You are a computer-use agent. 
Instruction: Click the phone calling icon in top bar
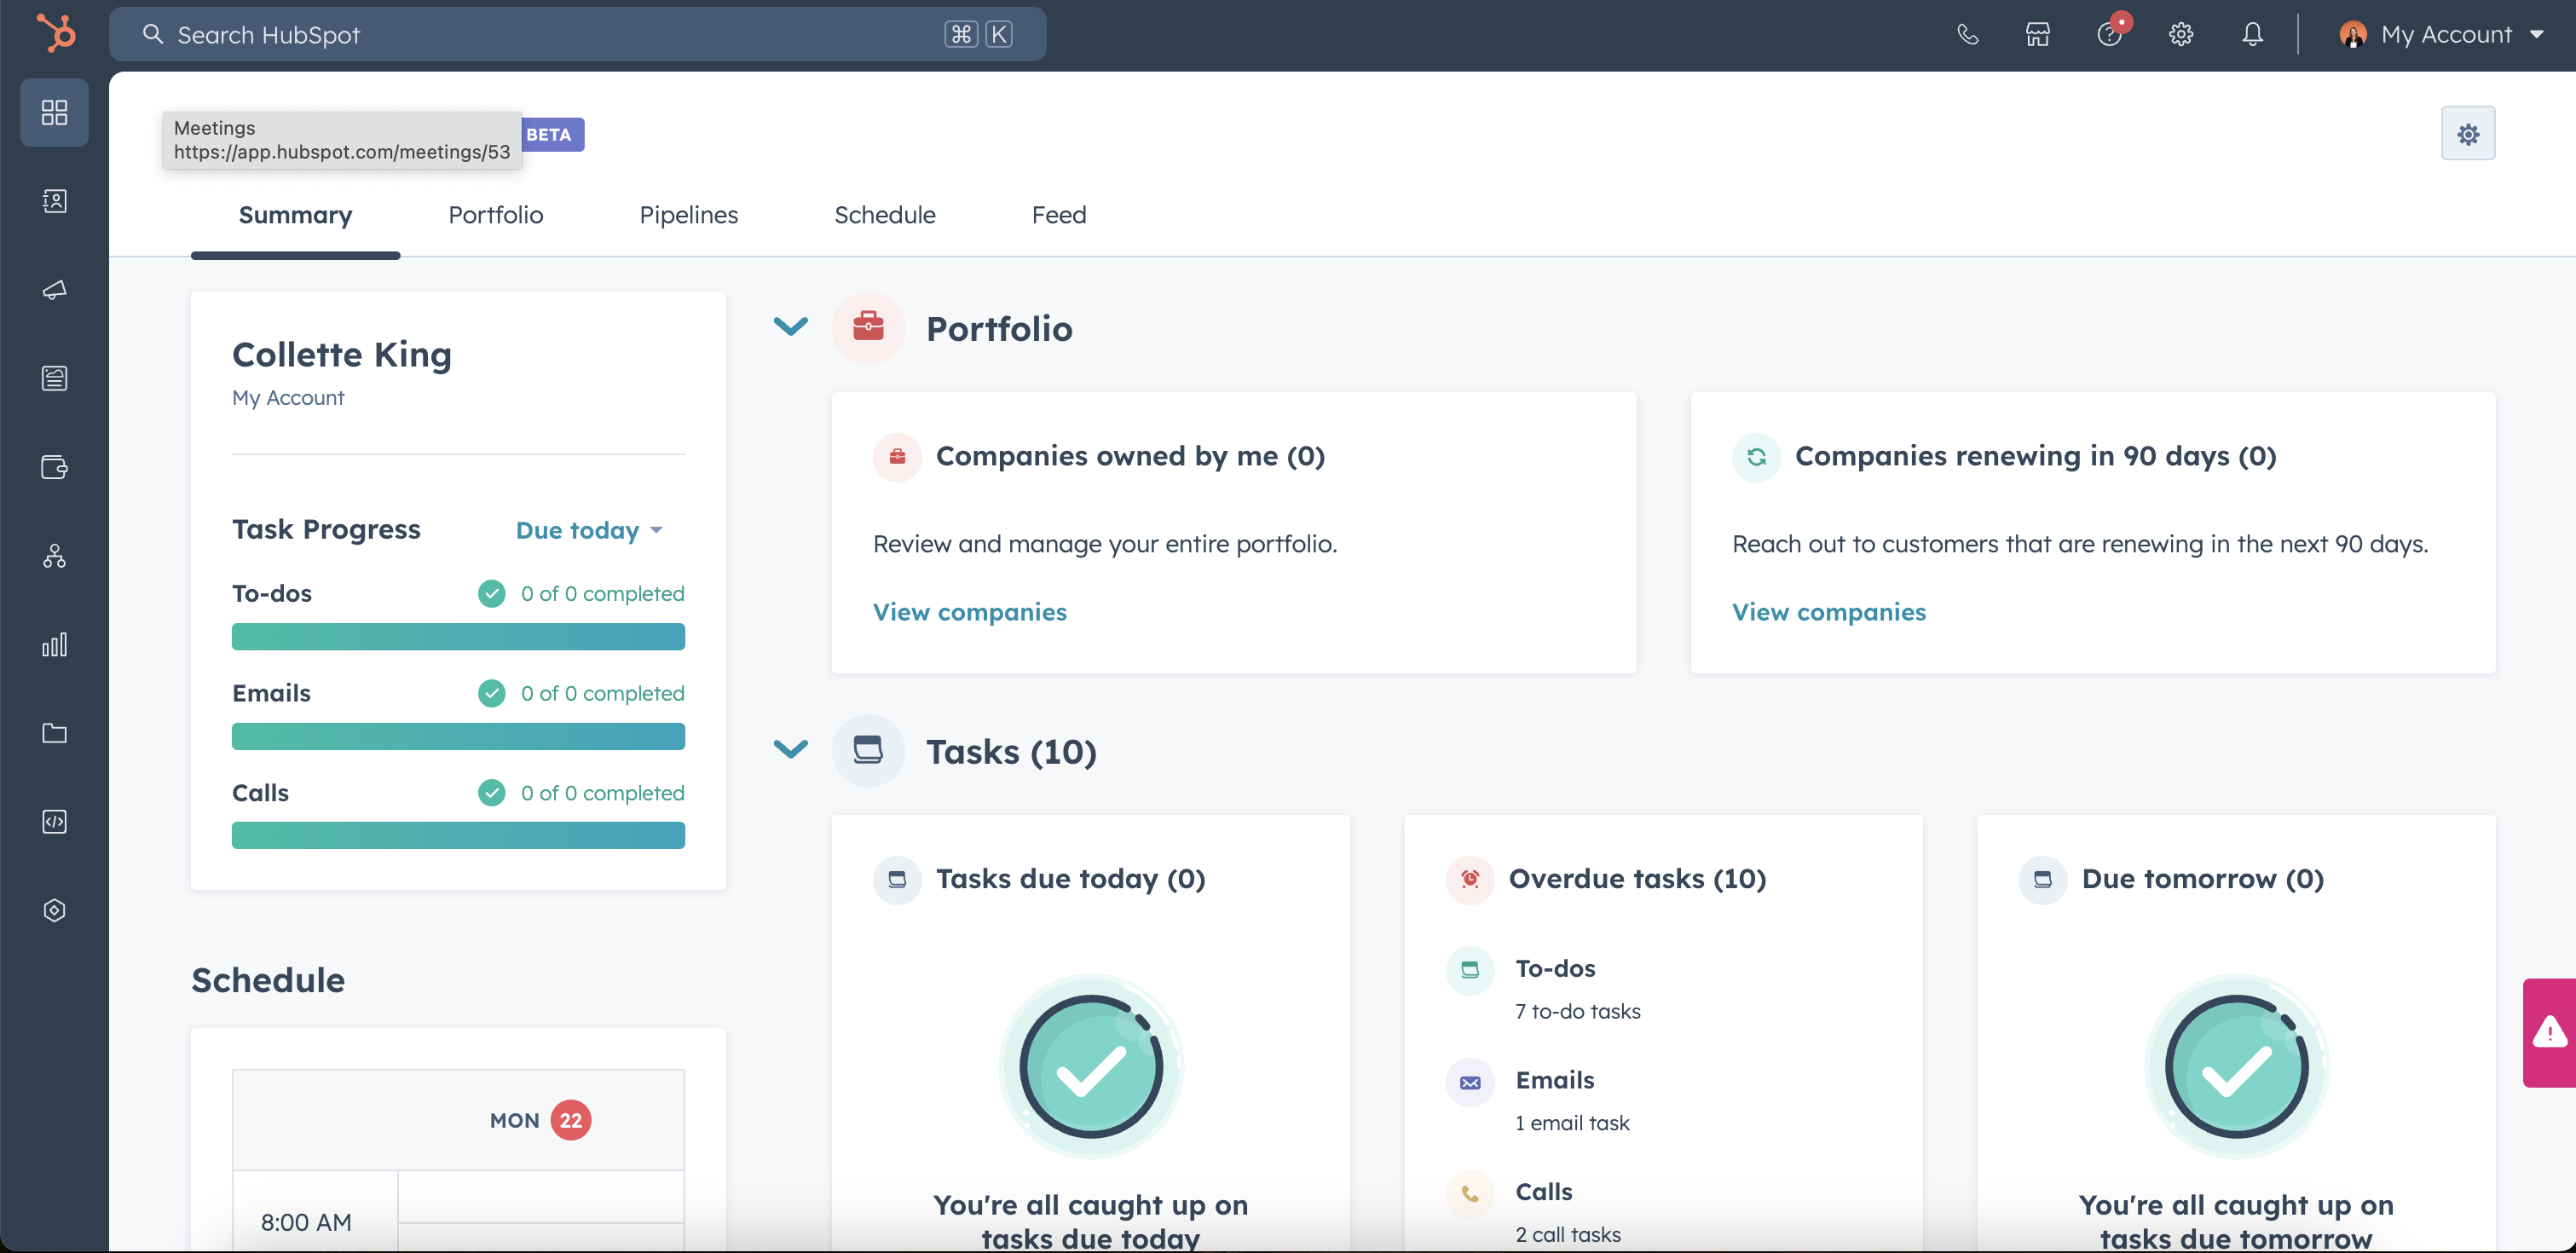[x=1967, y=34]
